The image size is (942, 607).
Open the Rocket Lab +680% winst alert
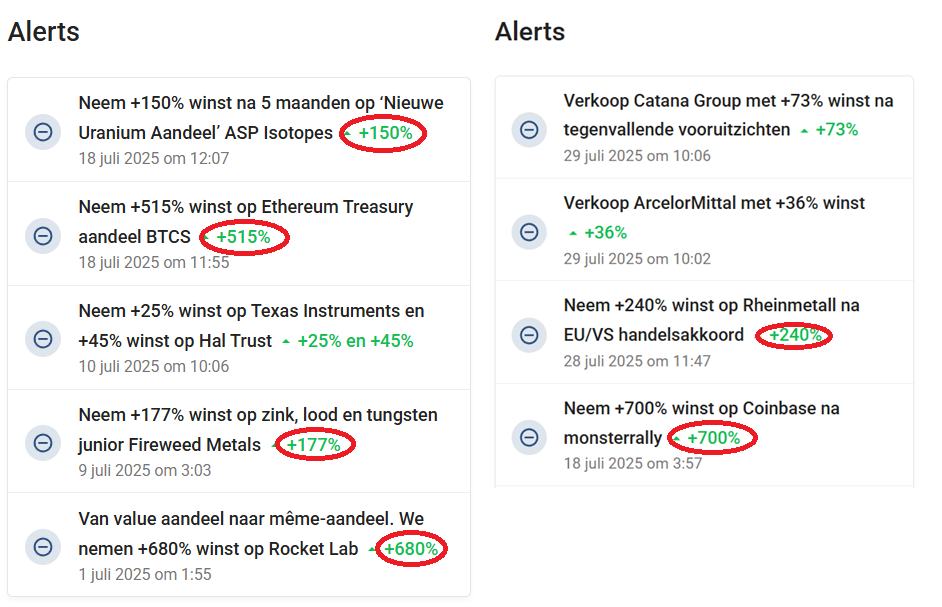pyautogui.click(x=251, y=534)
